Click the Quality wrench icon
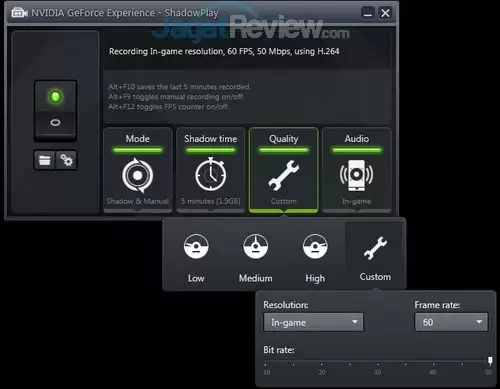 click(x=284, y=175)
